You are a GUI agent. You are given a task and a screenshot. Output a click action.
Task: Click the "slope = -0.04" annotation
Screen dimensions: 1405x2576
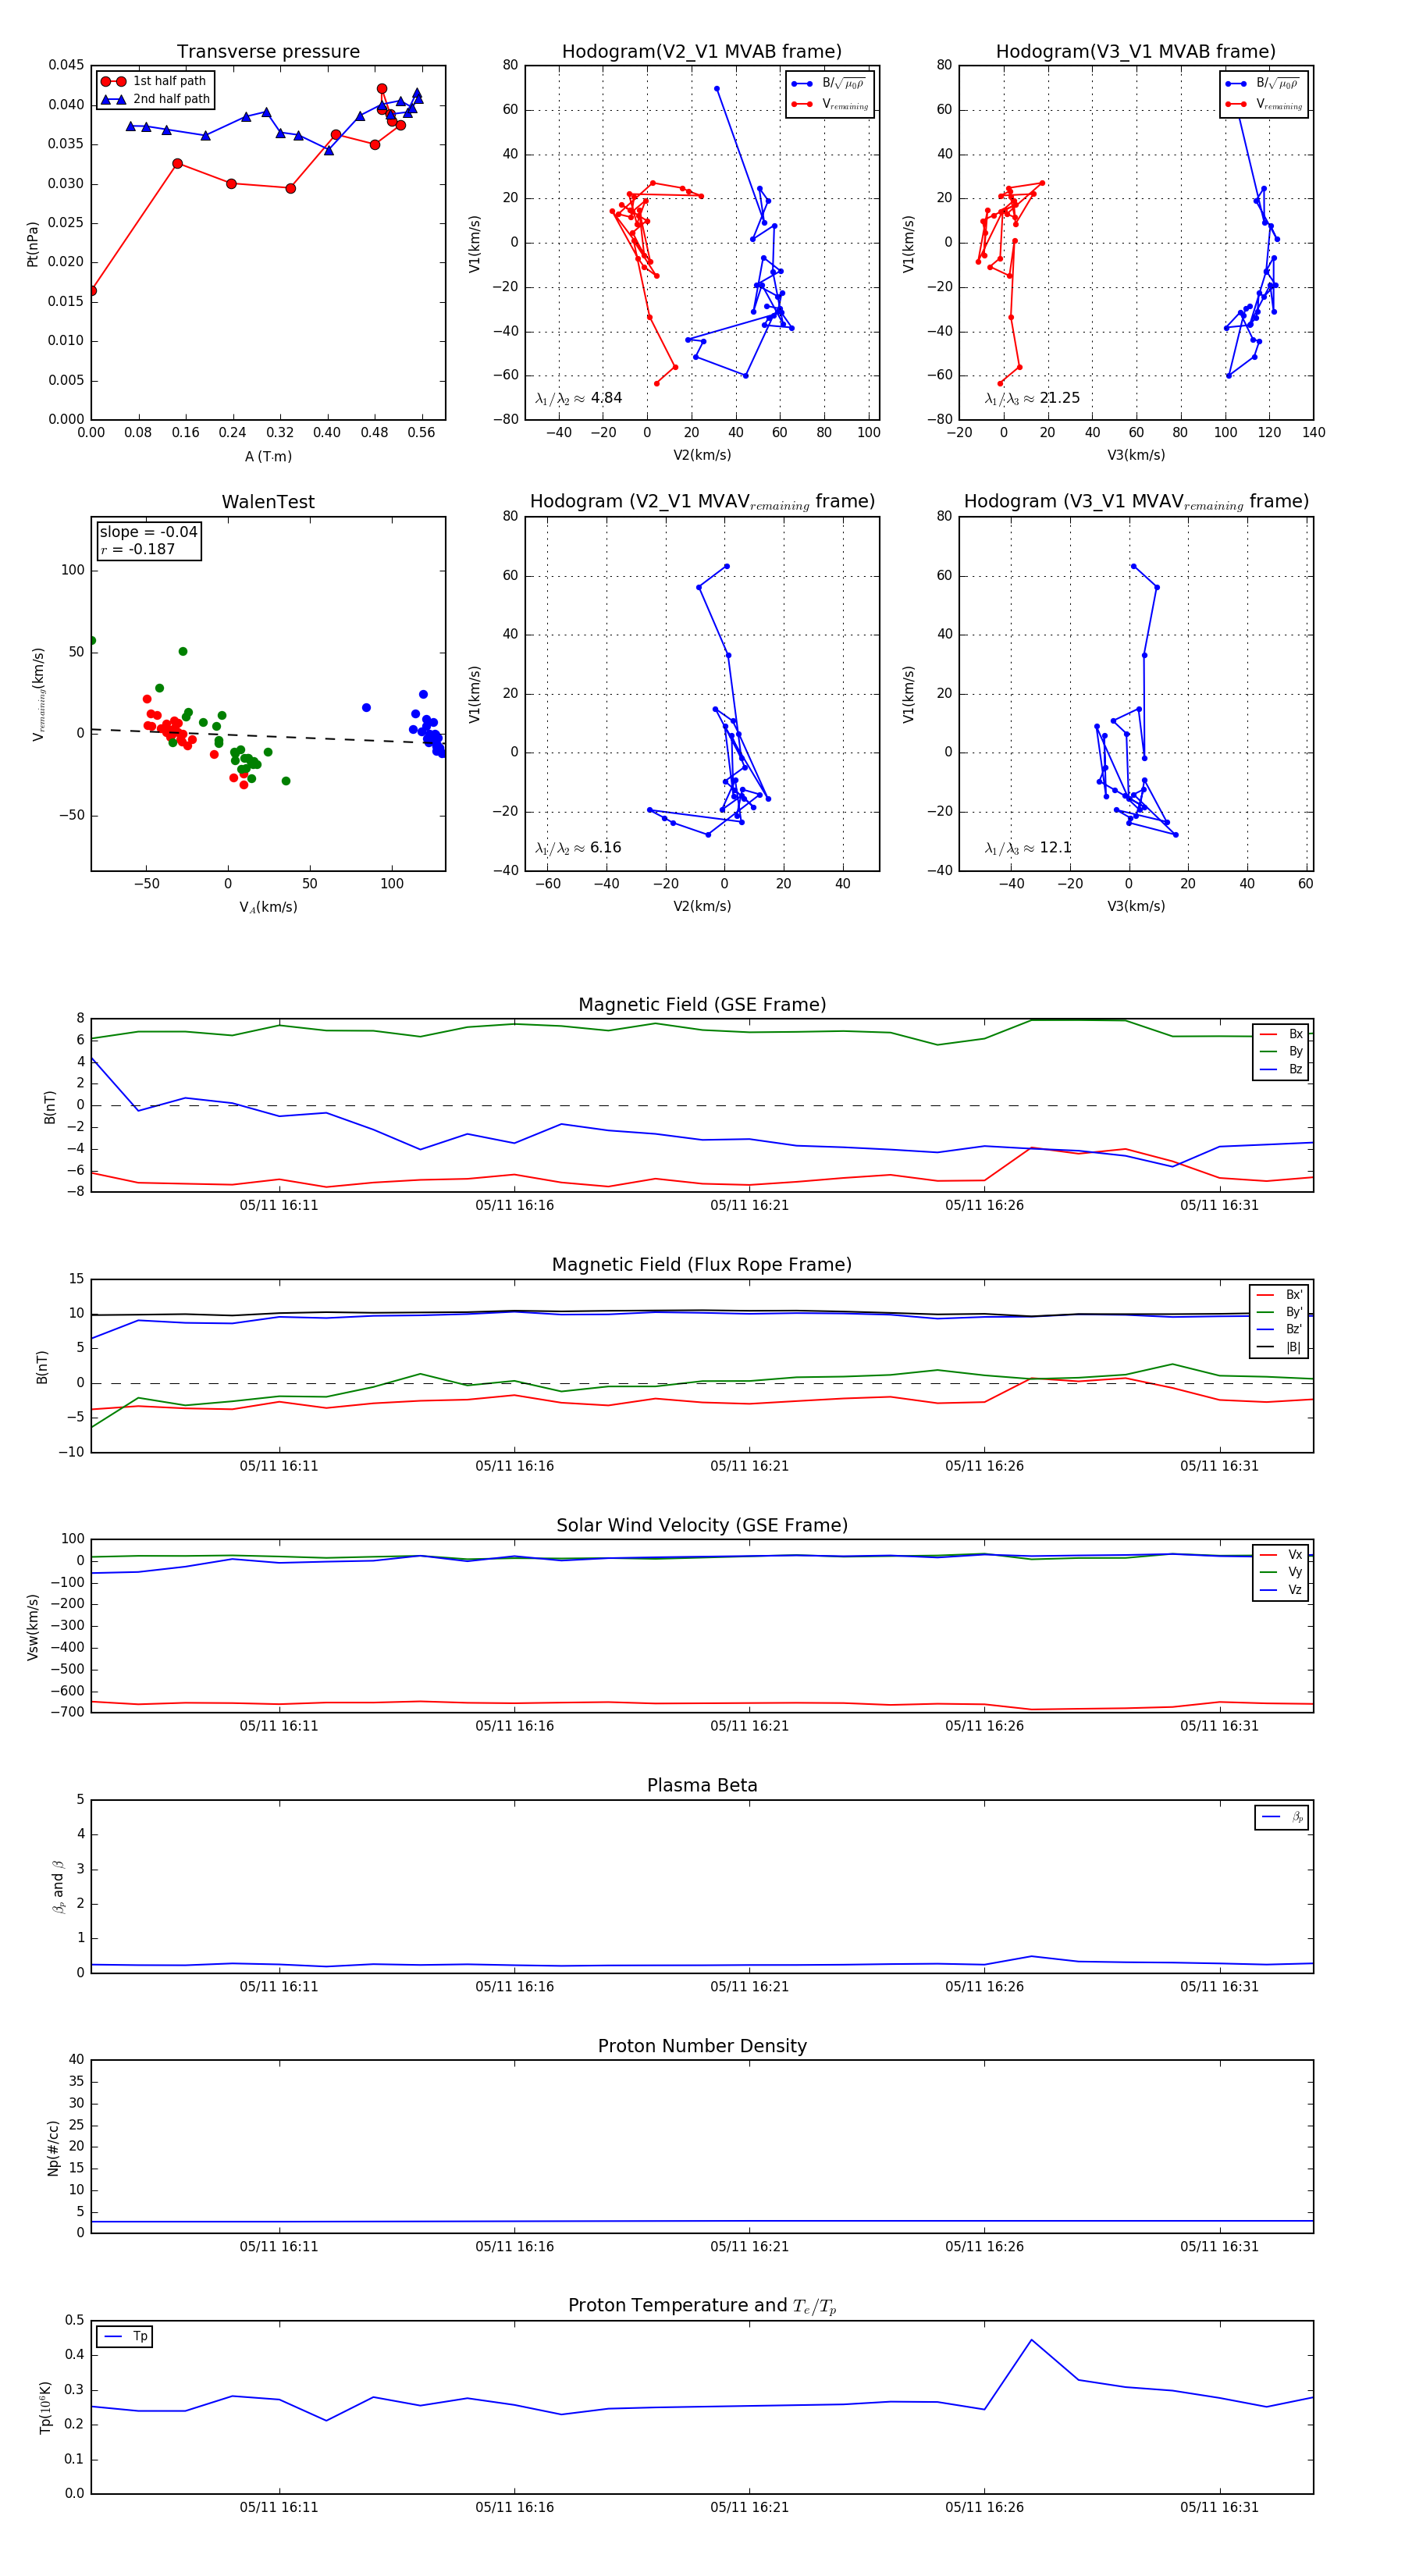pos(148,532)
